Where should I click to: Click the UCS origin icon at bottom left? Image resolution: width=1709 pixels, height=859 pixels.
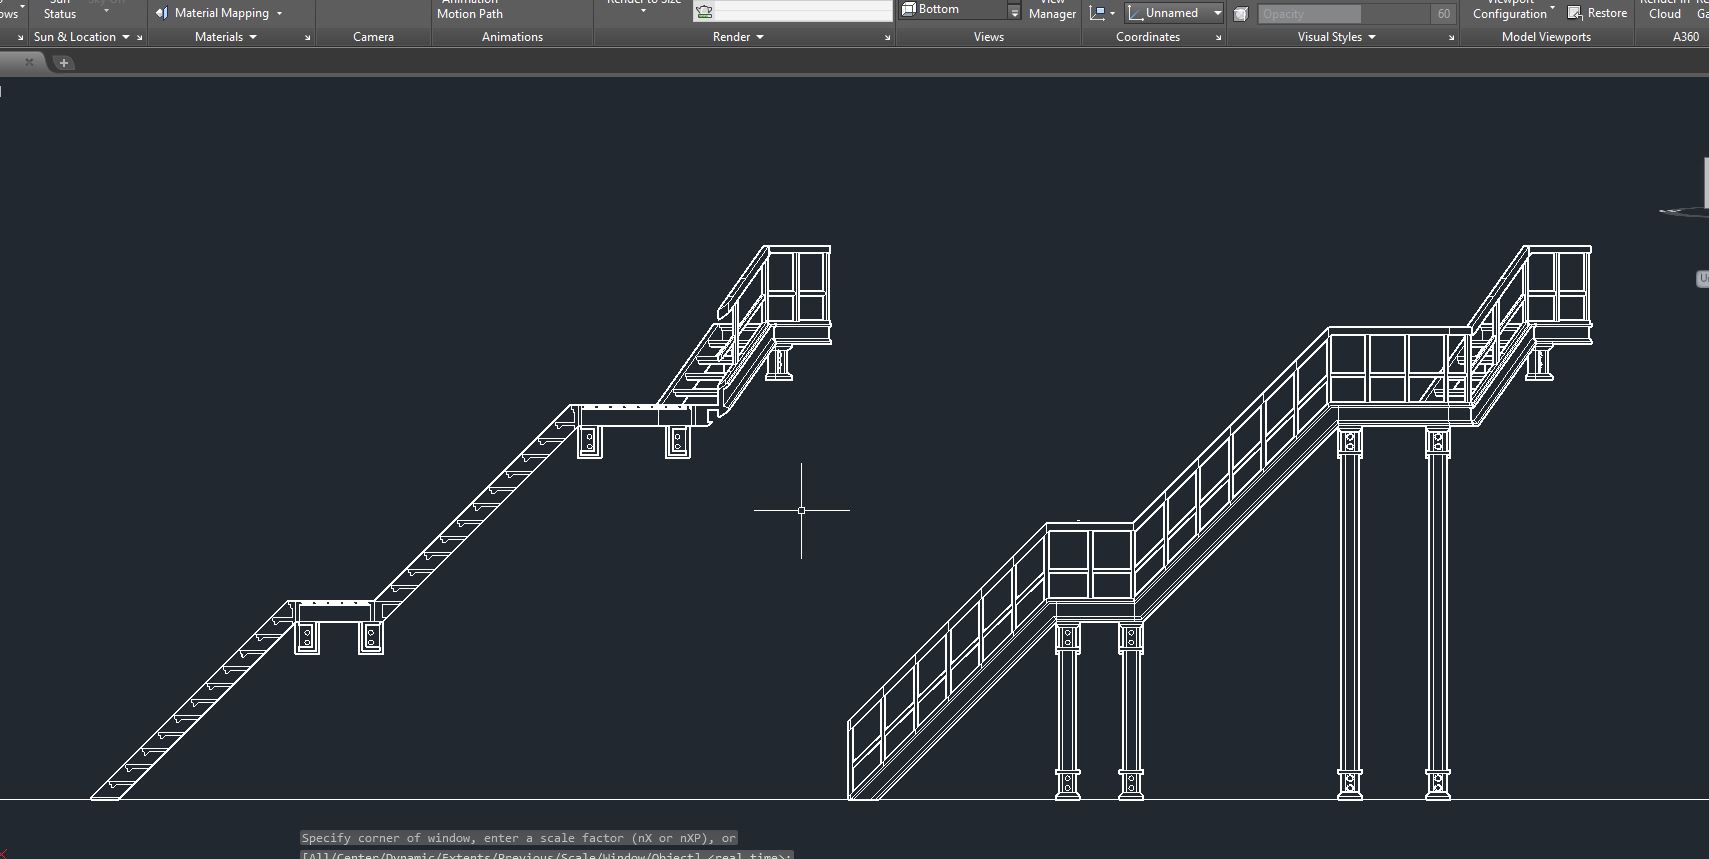[x=5, y=853]
